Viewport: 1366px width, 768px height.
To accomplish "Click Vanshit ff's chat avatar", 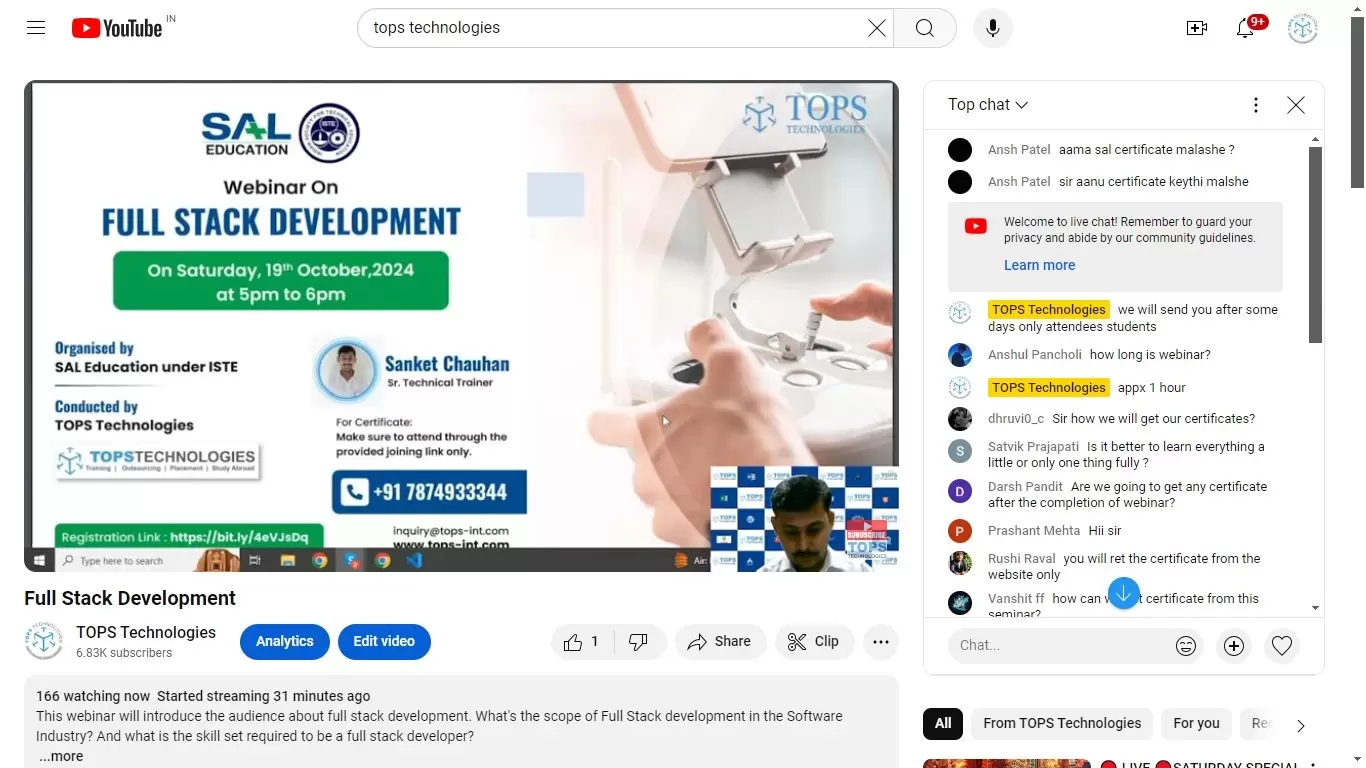I will 960,603.
